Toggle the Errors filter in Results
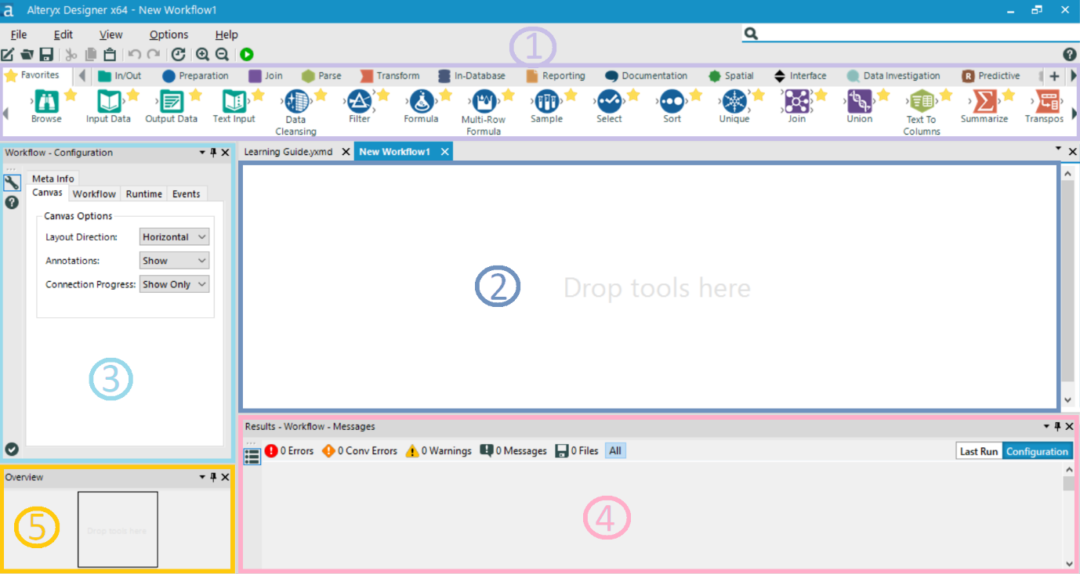Viewport: 1080px width, 574px height. 289,451
